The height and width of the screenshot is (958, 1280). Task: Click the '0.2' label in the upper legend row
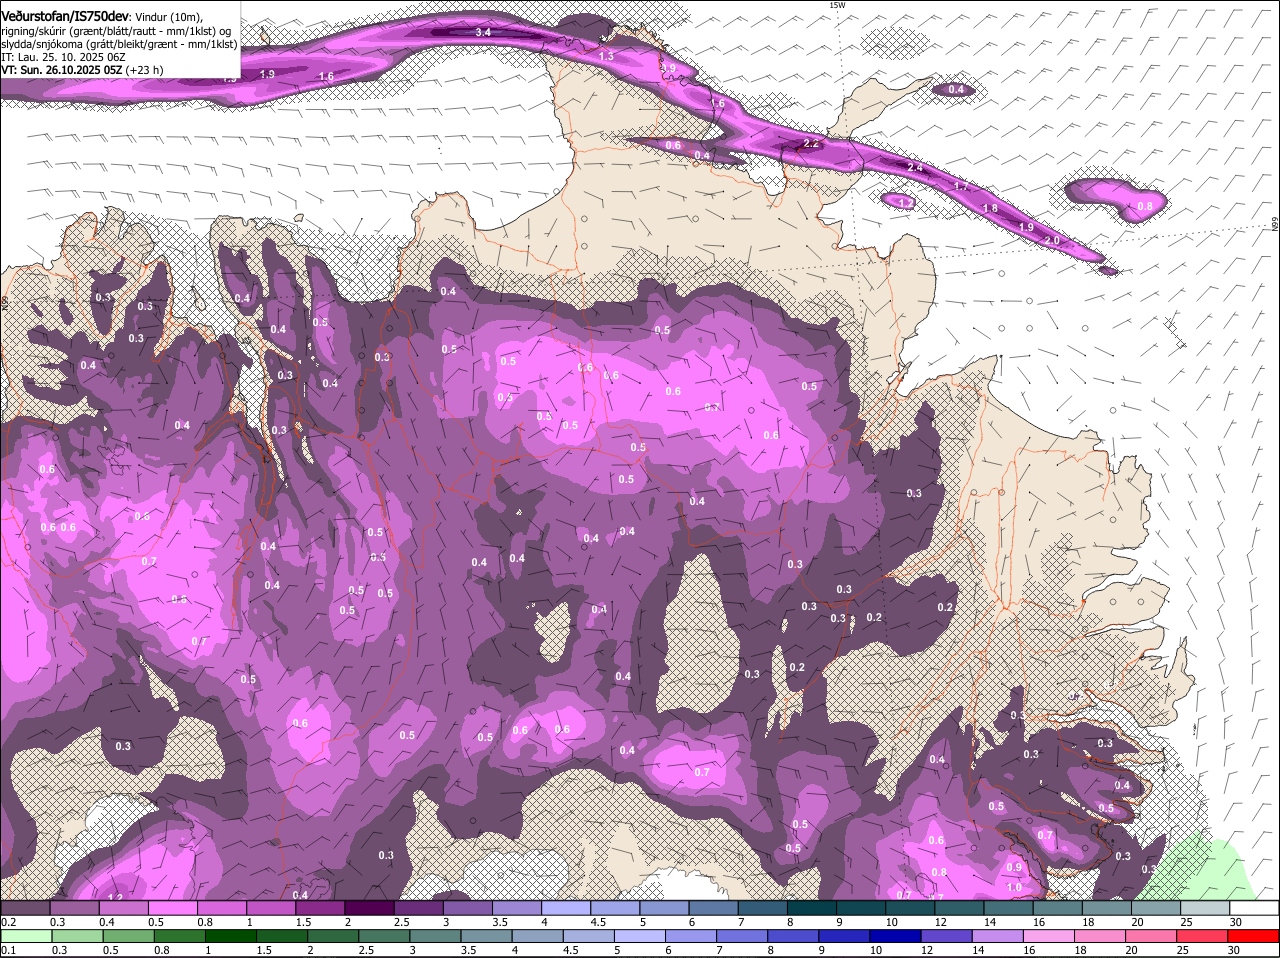click(x=9, y=921)
